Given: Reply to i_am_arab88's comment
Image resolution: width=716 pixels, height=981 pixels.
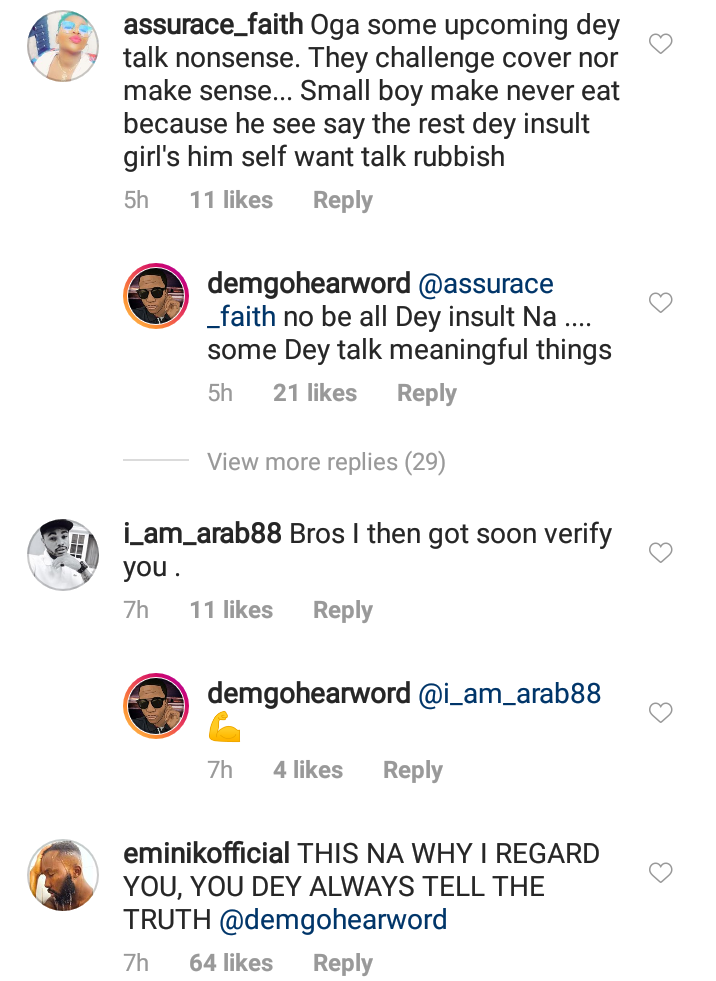Looking at the screenshot, I should click(342, 610).
